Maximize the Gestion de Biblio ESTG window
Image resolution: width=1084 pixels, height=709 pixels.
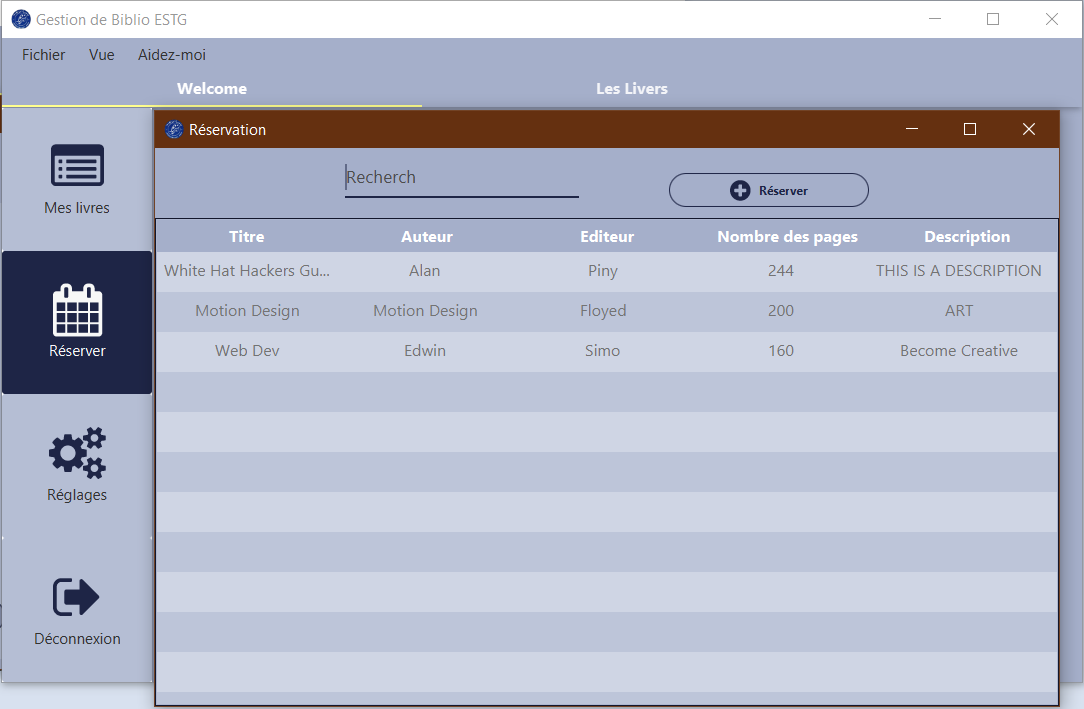[x=993, y=19]
